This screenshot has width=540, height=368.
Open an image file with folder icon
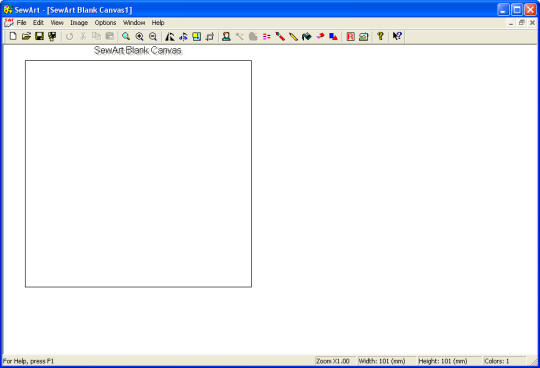(26, 36)
